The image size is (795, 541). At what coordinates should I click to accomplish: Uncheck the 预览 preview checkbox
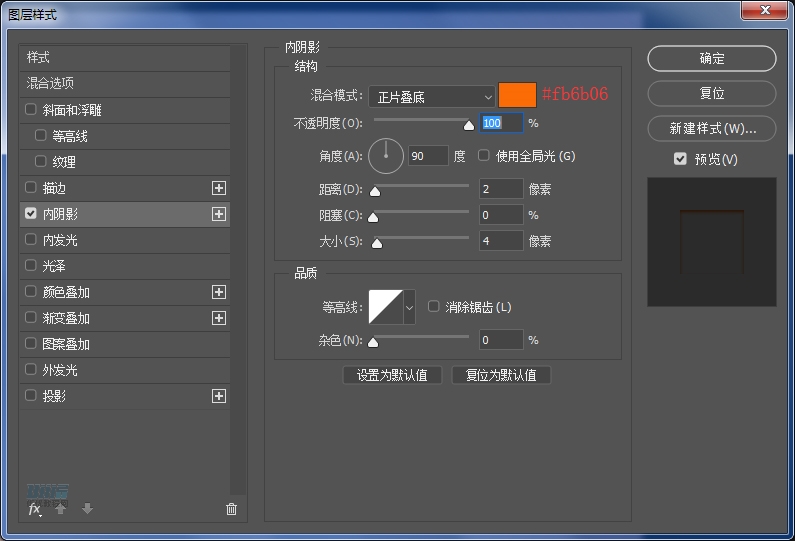point(680,159)
